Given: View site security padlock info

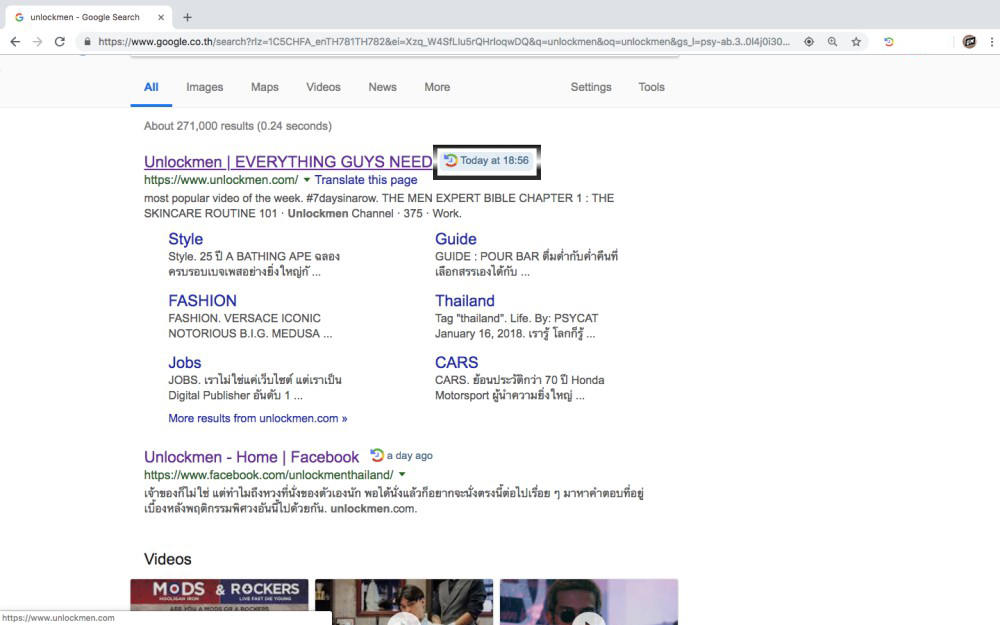Looking at the screenshot, I should pyautogui.click(x=87, y=42).
